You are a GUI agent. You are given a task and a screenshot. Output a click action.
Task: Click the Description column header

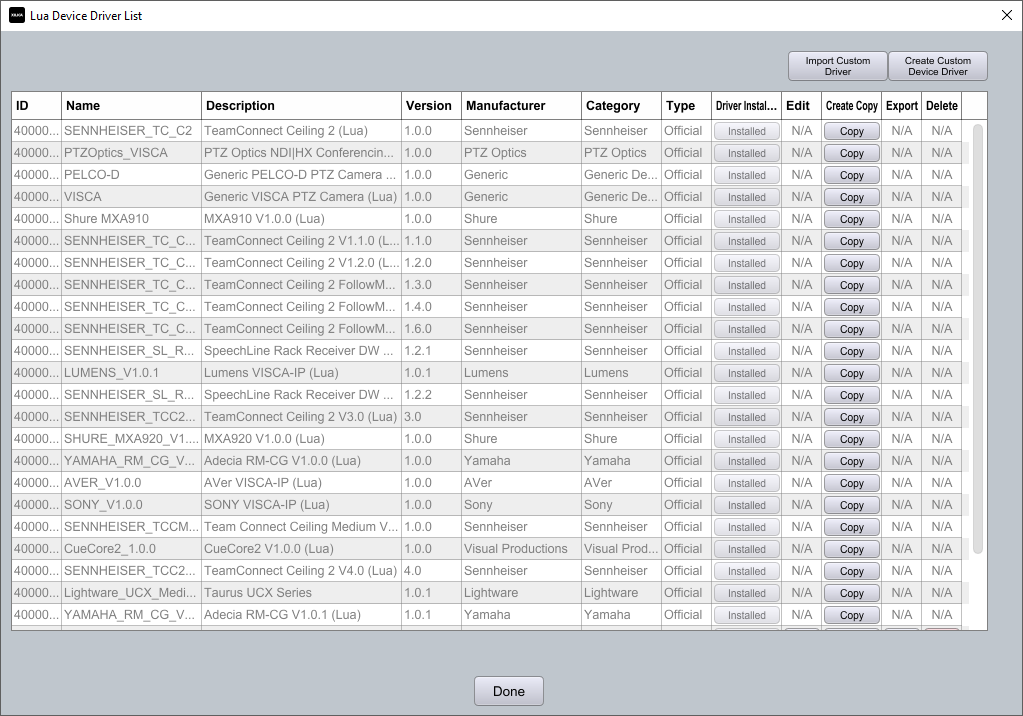pyautogui.click(x=301, y=106)
